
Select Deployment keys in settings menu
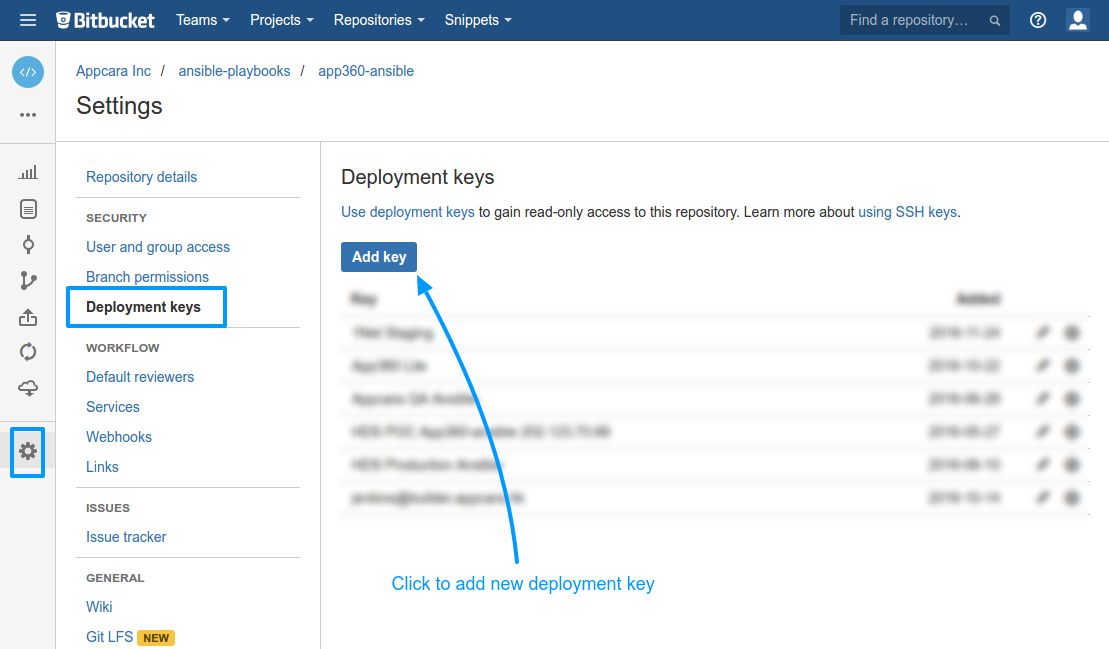144,307
